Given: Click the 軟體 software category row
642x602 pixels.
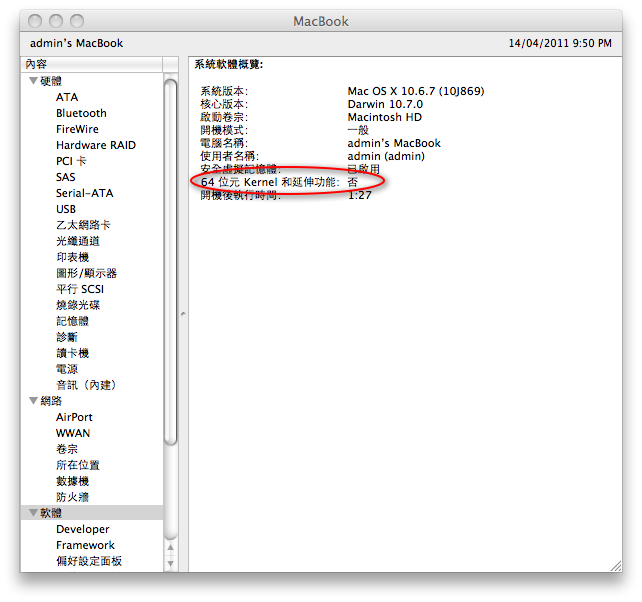Looking at the screenshot, I should point(92,512).
